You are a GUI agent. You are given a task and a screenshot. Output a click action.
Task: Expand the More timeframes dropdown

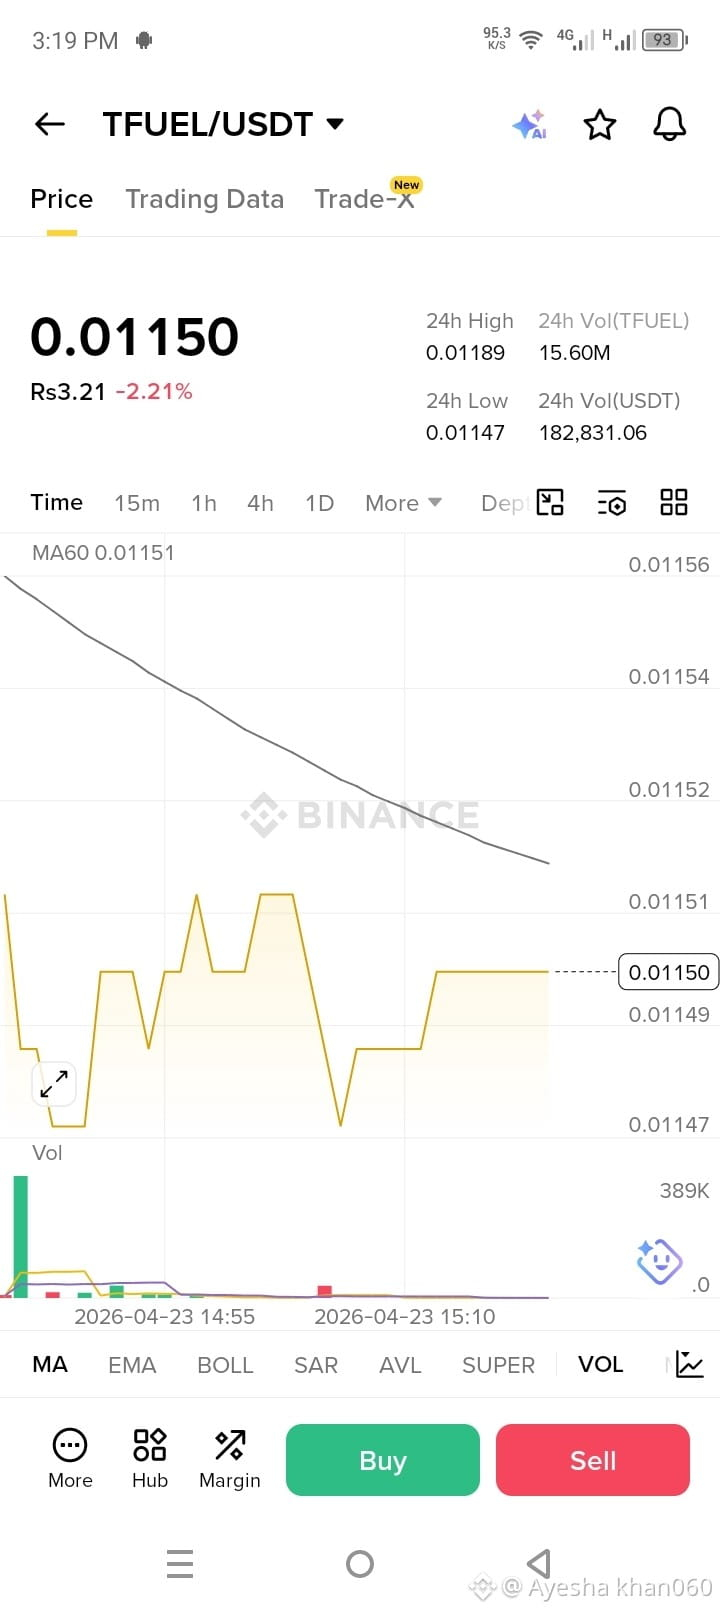[403, 503]
